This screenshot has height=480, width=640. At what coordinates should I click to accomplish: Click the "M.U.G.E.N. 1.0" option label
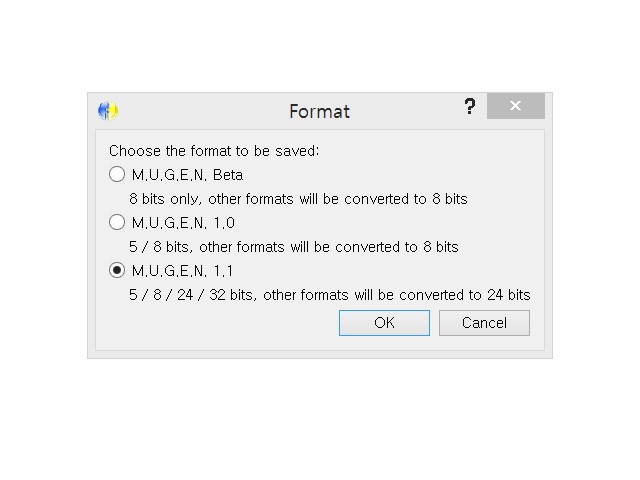coord(183,223)
